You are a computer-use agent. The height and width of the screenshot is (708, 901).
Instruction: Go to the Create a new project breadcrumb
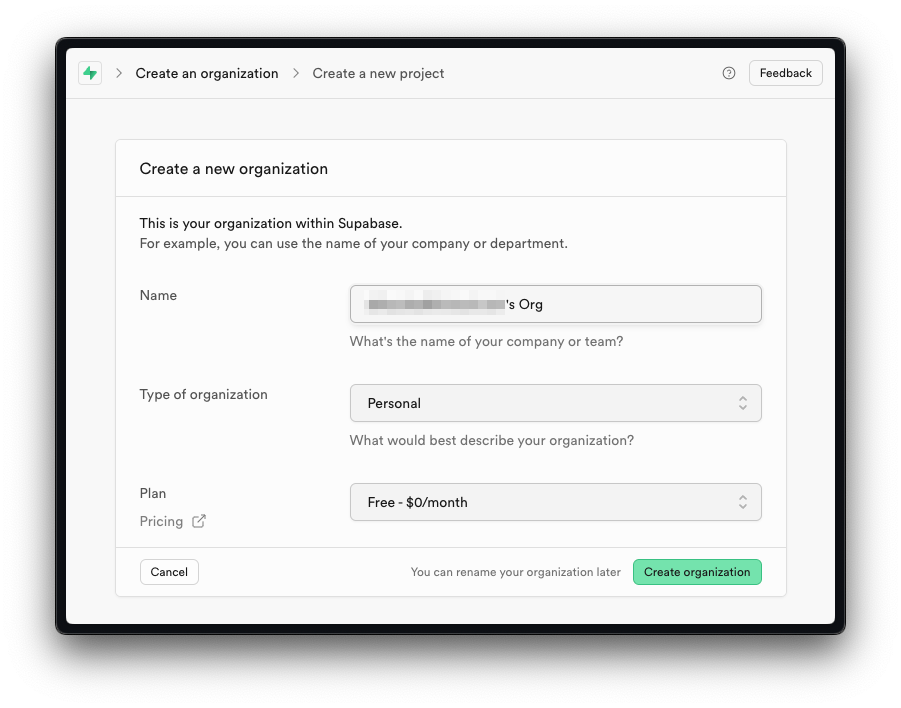tap(378, 73)
